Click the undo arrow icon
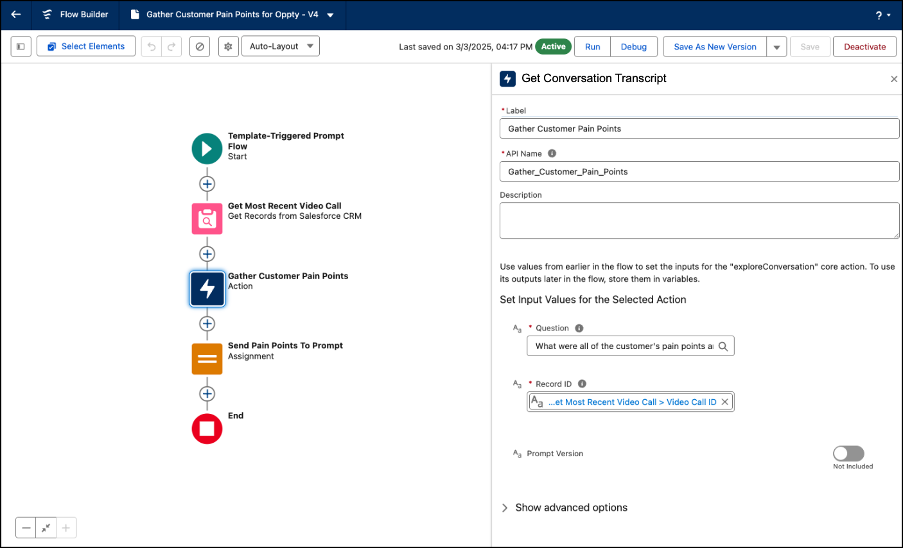Screen dimensions: 904x548 click(x=152, y=47)
